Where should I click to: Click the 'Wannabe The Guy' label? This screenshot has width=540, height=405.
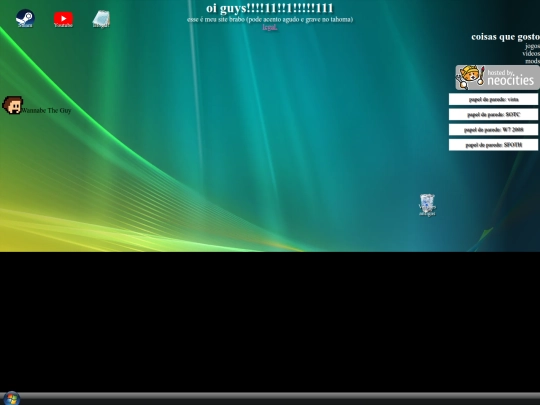pyautogui.click(x=46, y=110)
